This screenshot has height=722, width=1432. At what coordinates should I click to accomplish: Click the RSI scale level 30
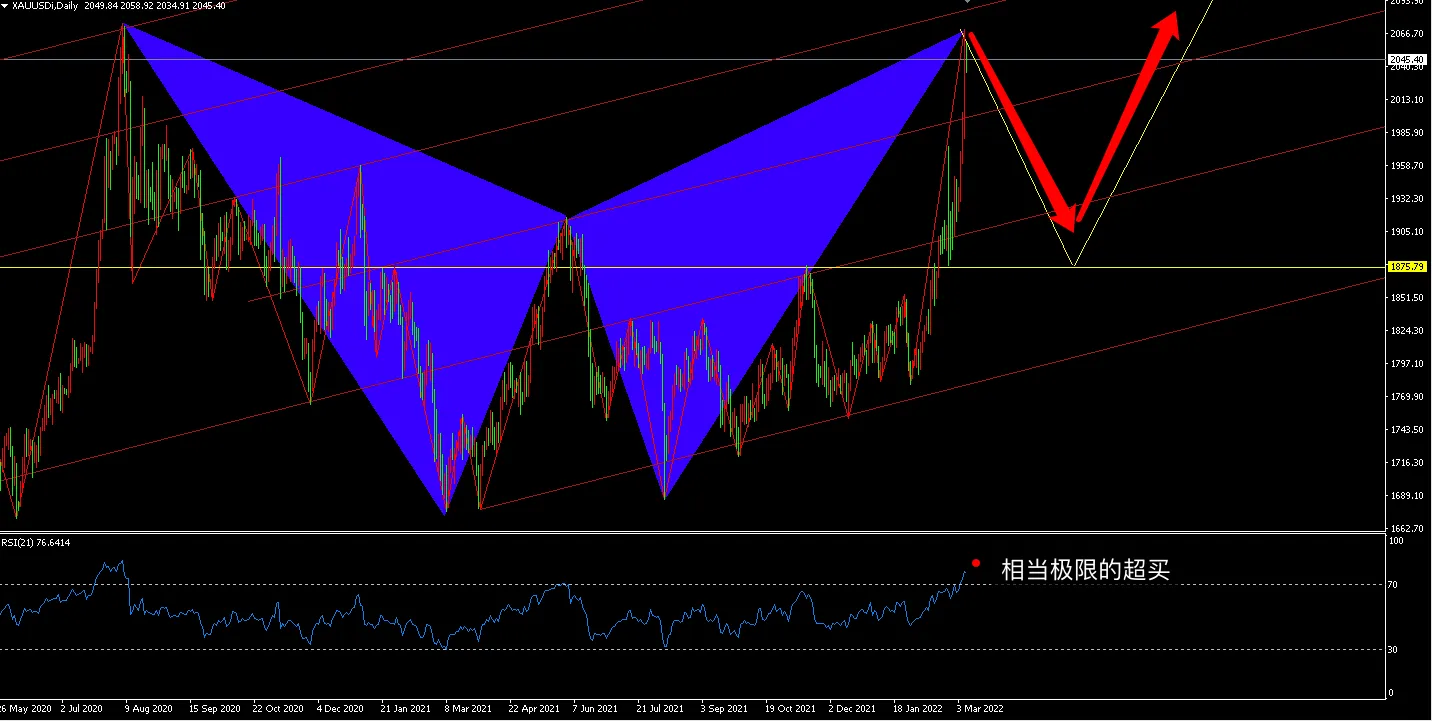(x=1395, y=650)
